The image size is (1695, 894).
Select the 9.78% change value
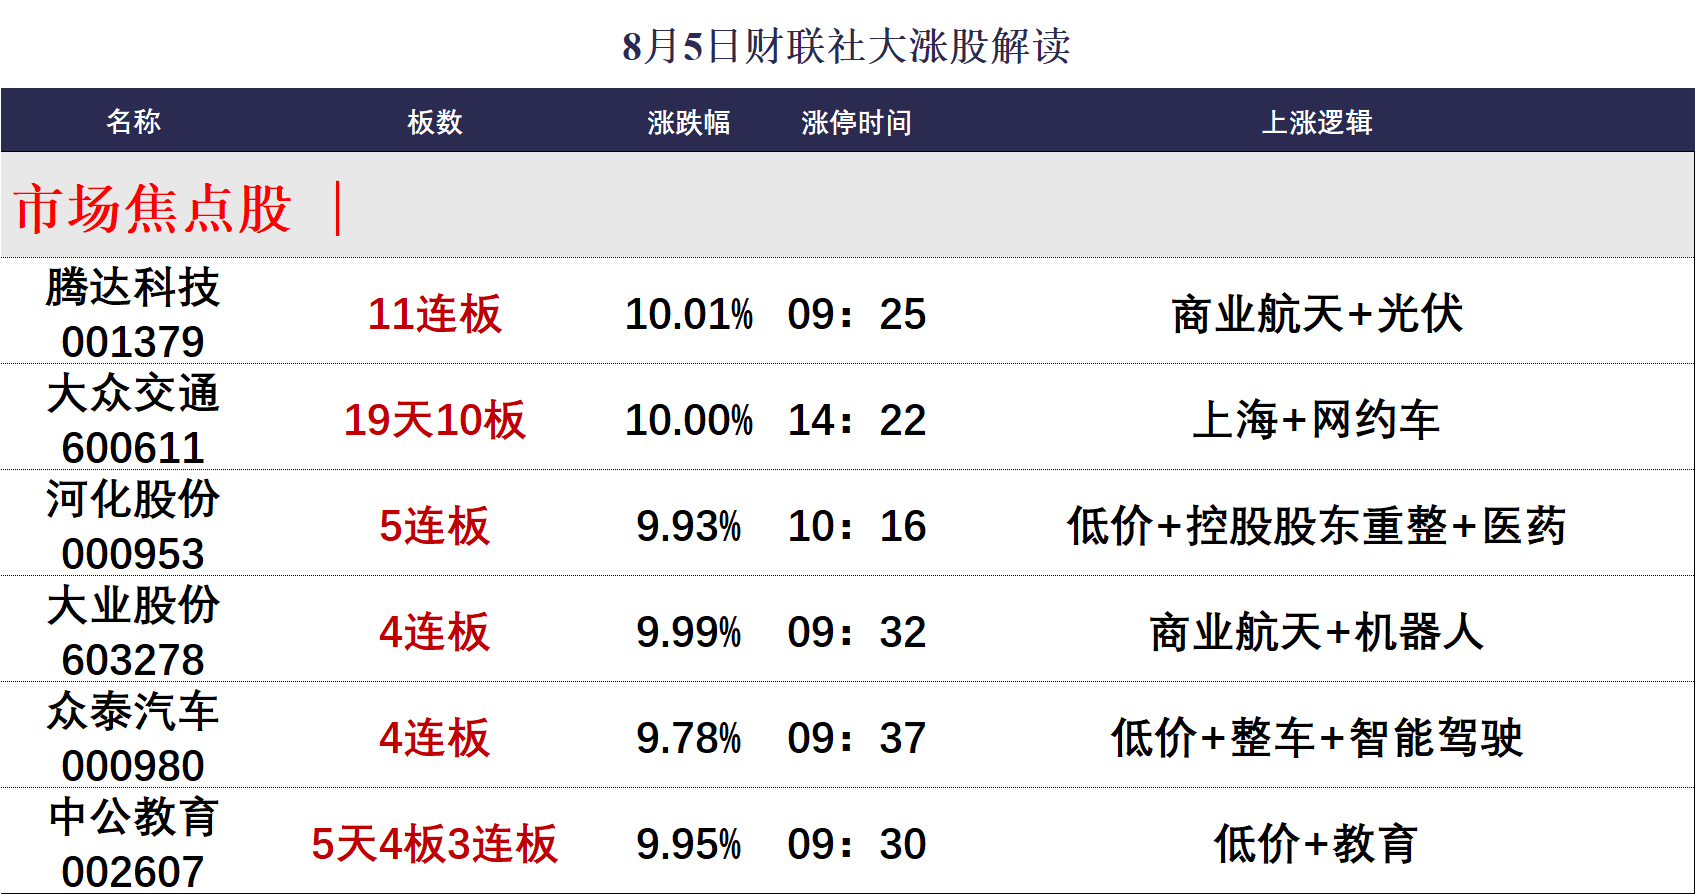click(x=689, y=738)
